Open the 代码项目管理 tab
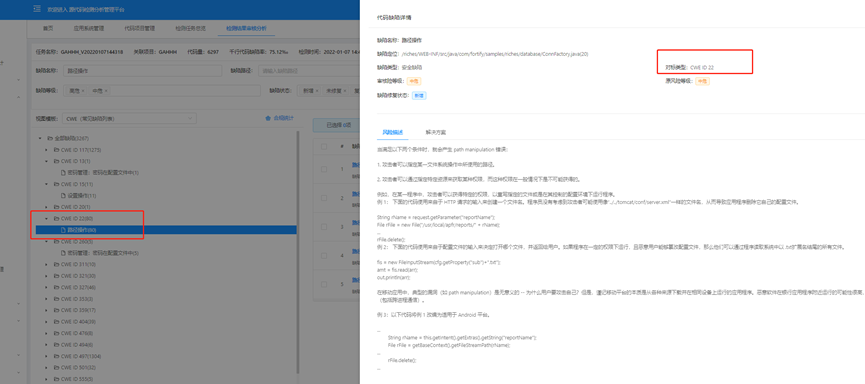The height and width of the screenshot is (384, 865). click(x=140, y=28)
